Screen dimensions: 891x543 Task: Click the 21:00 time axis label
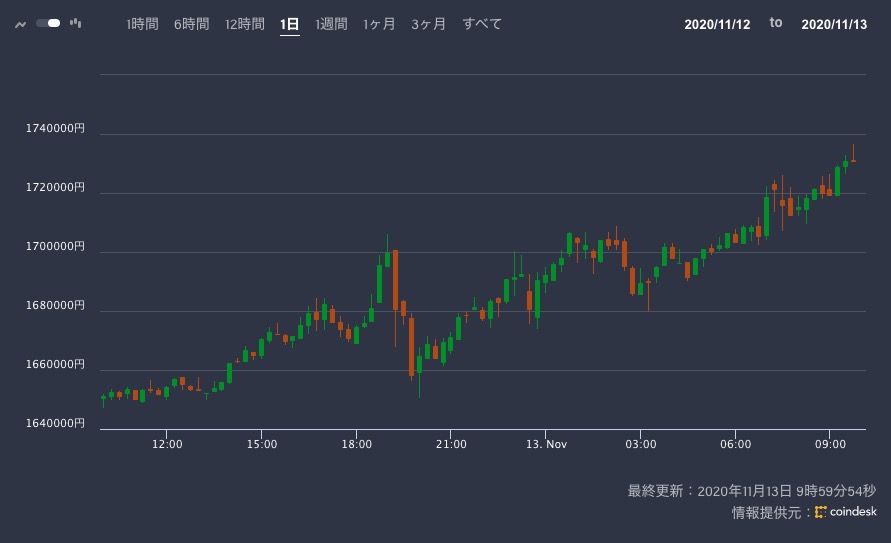[451, 442]
